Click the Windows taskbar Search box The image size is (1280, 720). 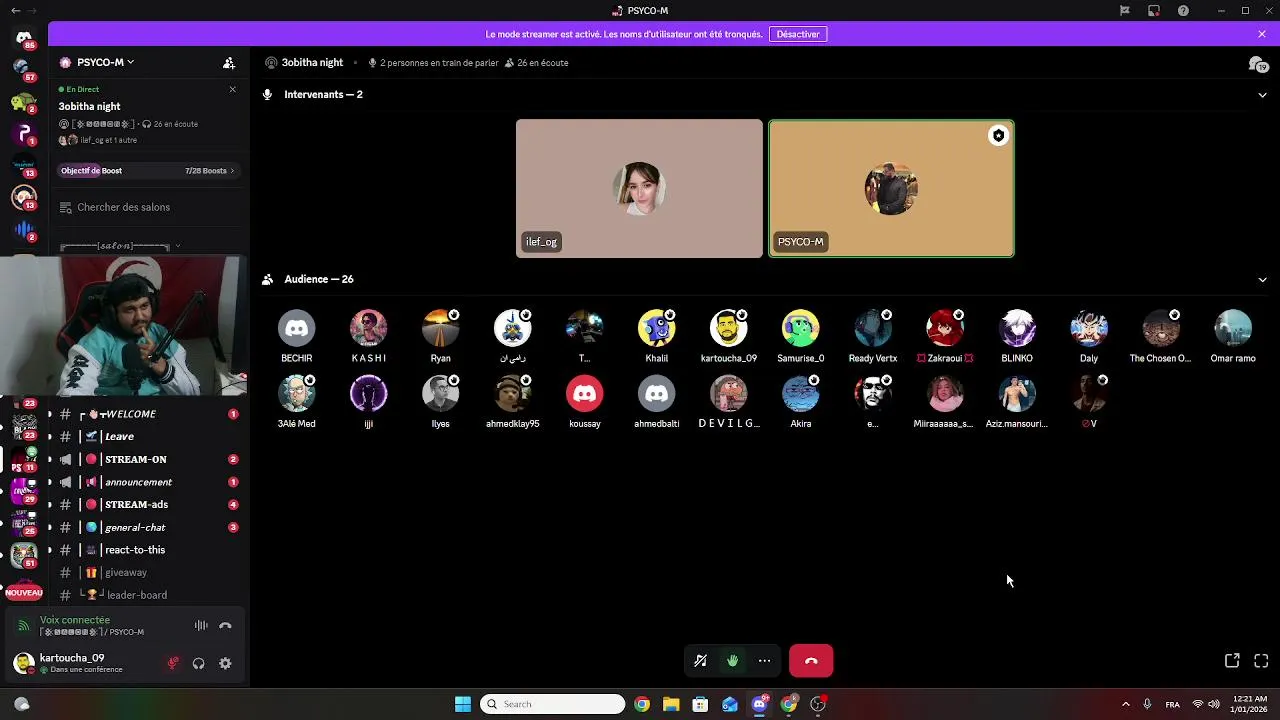pos(553,704)
